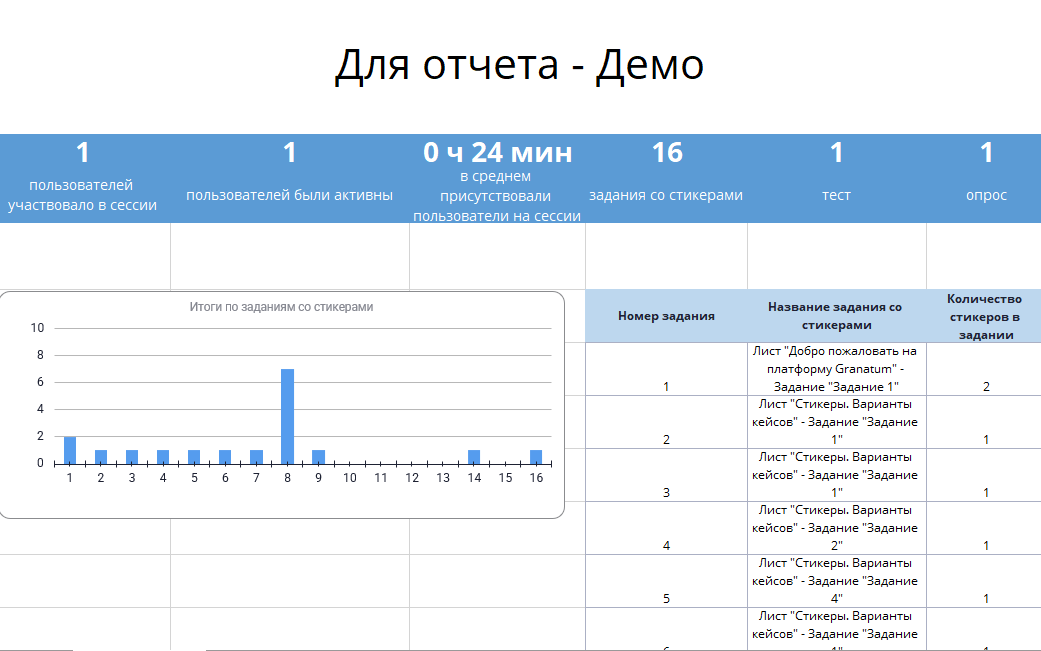Click the "Номер задания" column header
This screenshot has height=651, width=1041.
click(x=666, y=316)
